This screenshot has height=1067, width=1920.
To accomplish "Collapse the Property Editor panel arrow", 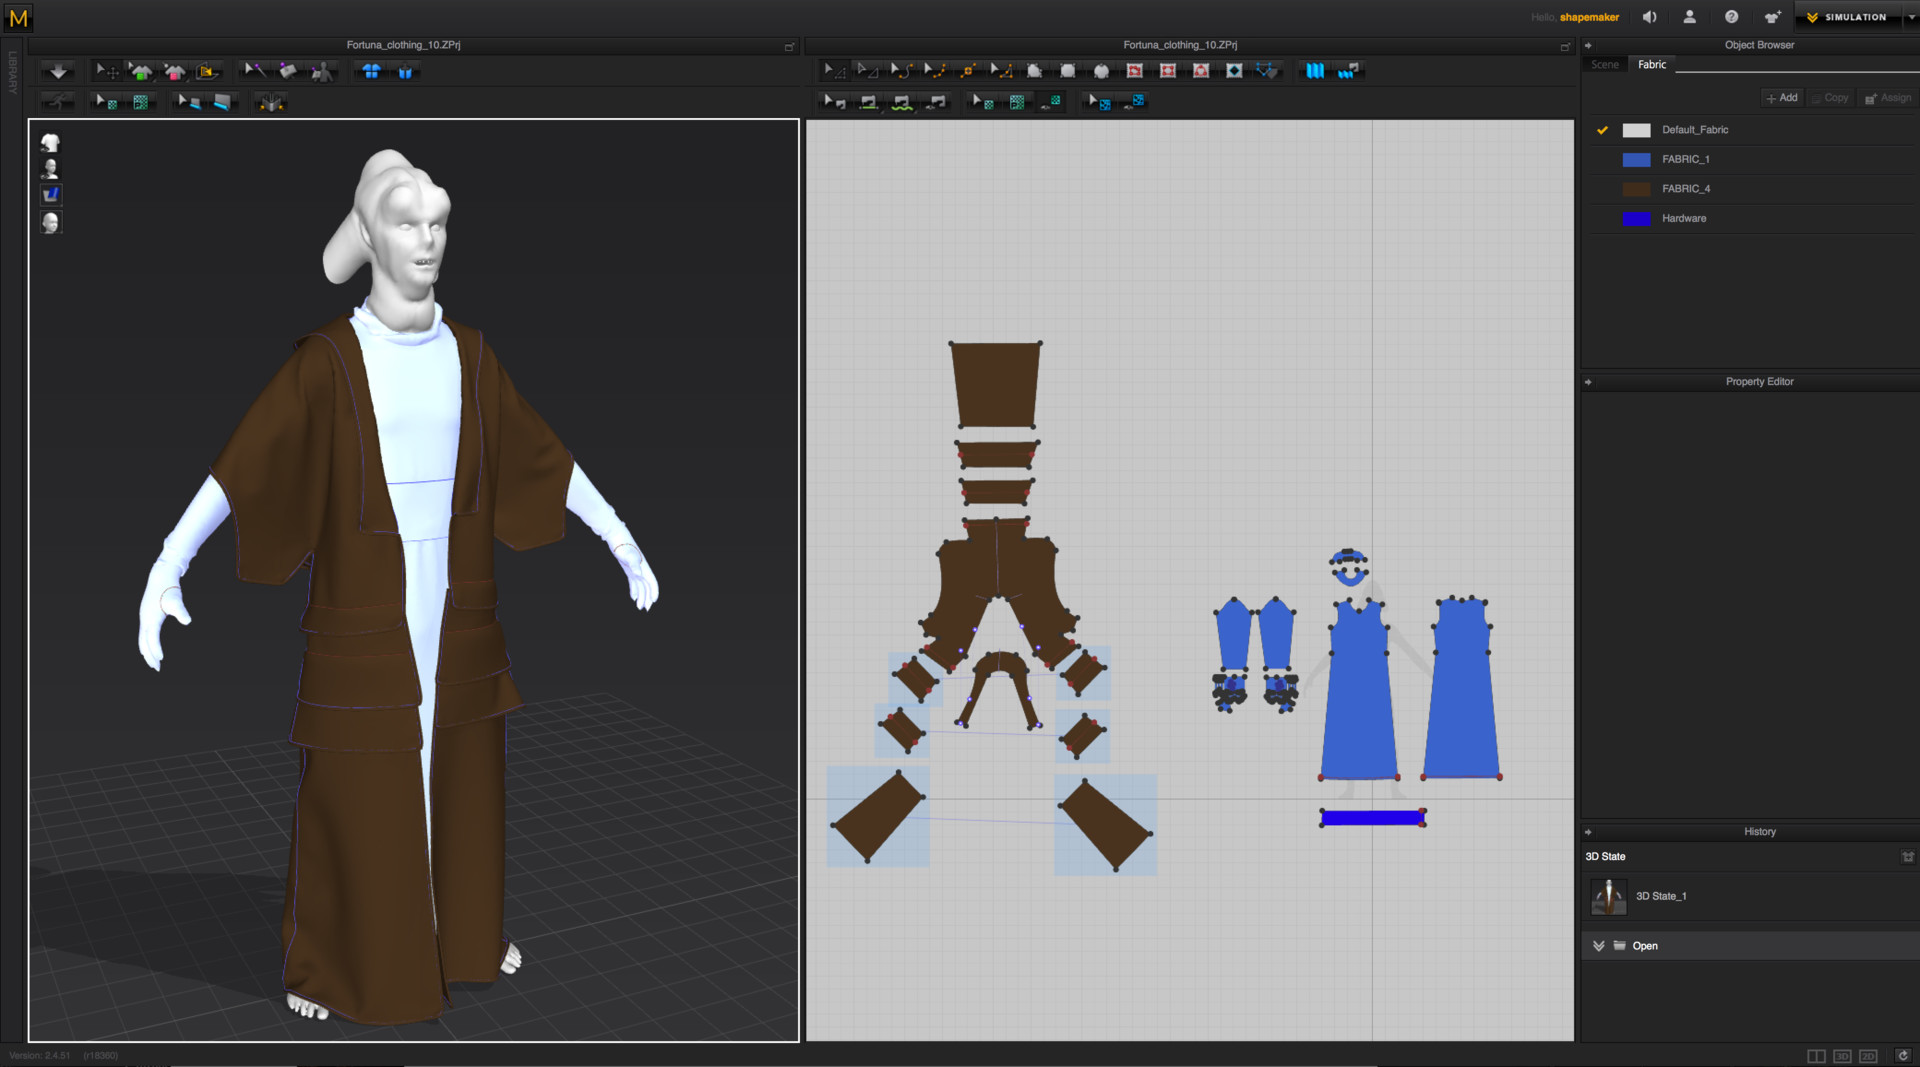I will pos(1588,382).
